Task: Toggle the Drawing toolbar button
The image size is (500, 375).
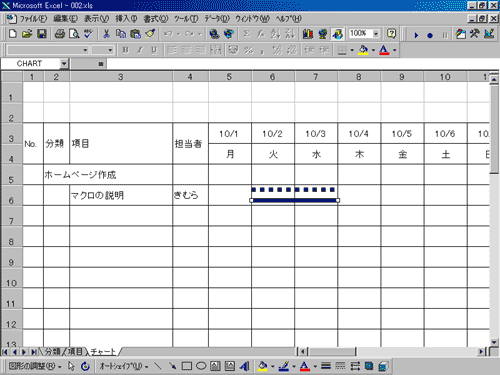Action: pos(337,34)
